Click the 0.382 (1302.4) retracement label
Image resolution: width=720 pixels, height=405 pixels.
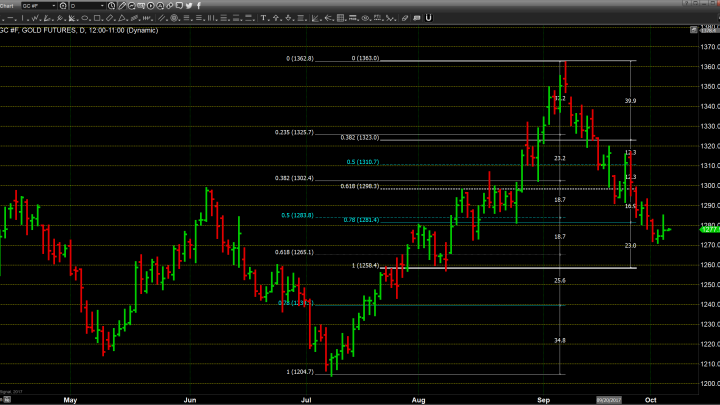(x=294, y=178)
